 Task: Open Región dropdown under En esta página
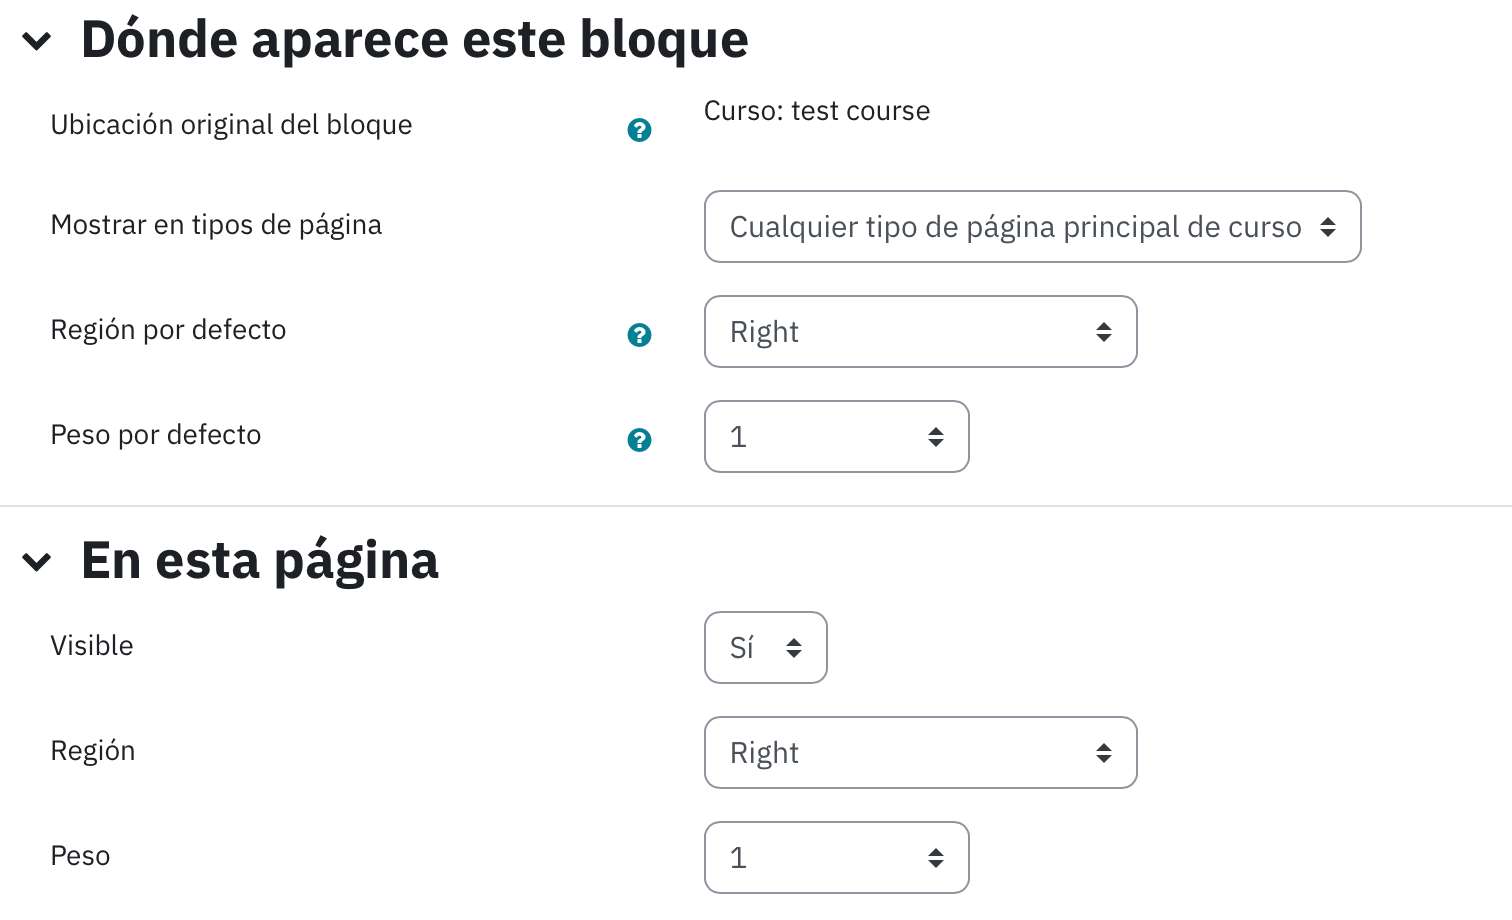click(x=921, y=753)
